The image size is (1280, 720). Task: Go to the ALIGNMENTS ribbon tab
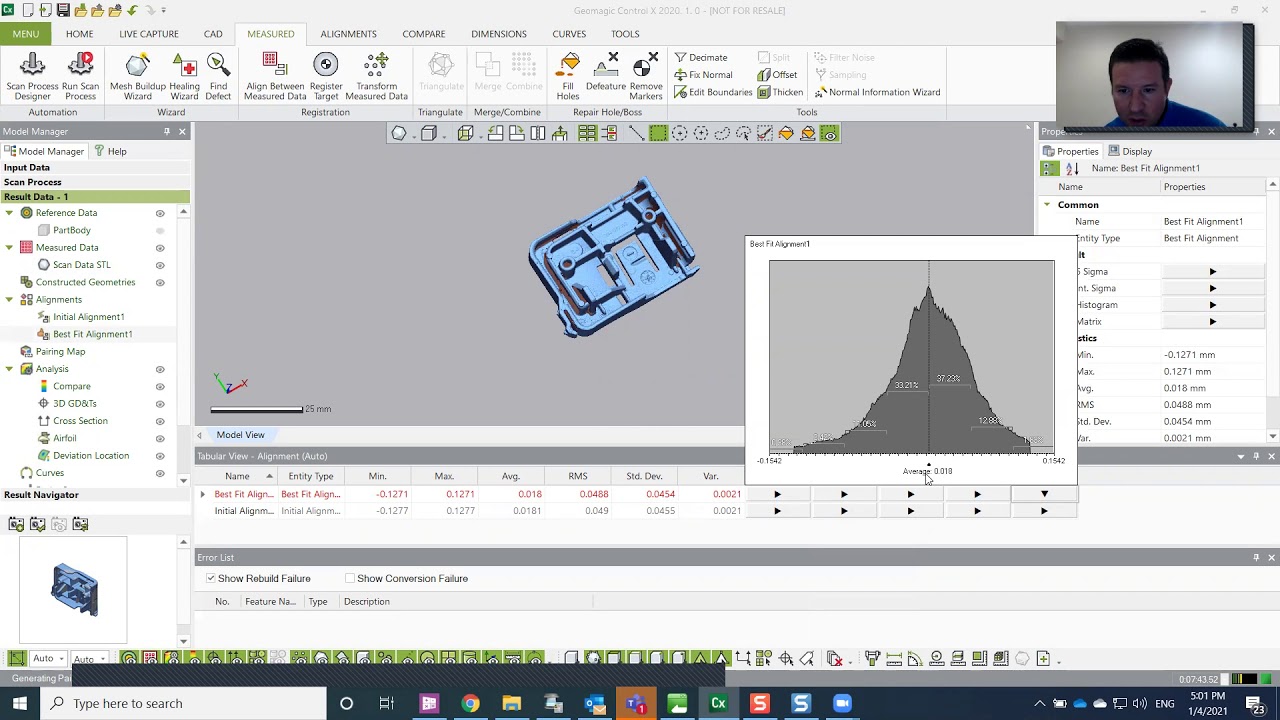(348, 34)
